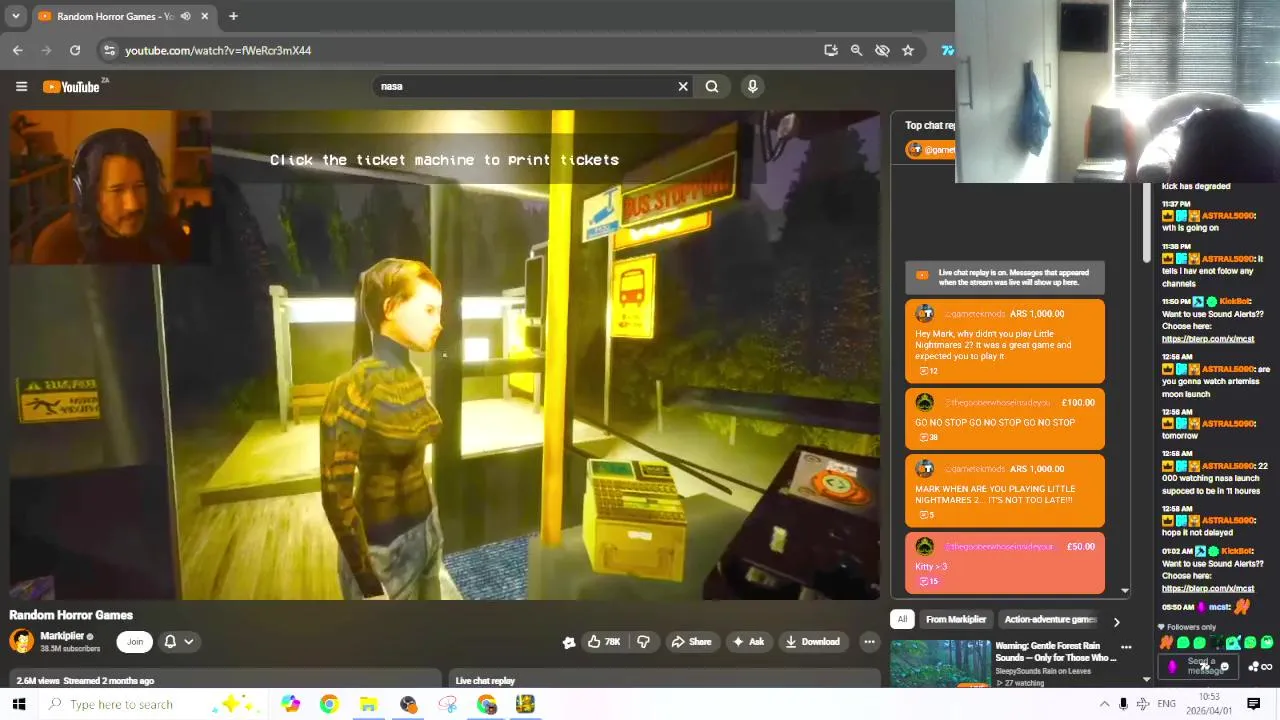
Task: Open the Windows Start menu
Action: pos(18,704)
